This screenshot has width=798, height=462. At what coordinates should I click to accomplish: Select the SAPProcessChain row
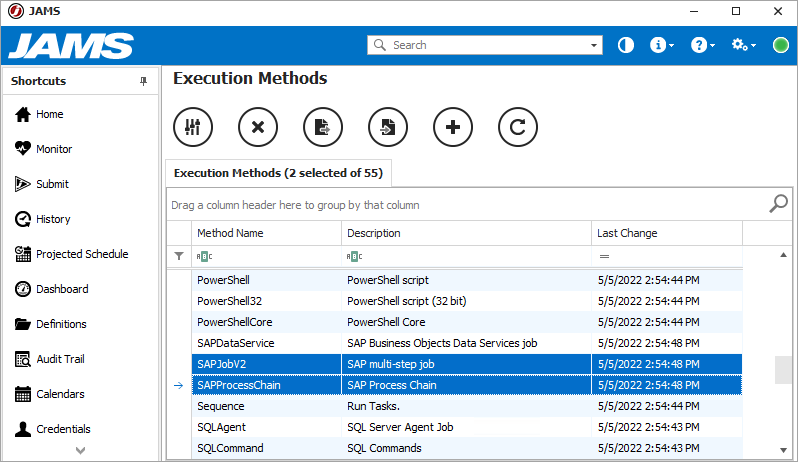point(467,385)
